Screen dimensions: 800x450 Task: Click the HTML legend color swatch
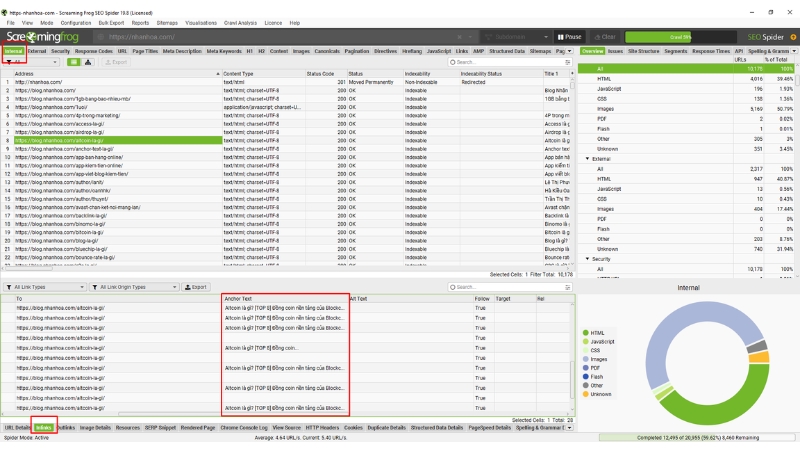585,333
